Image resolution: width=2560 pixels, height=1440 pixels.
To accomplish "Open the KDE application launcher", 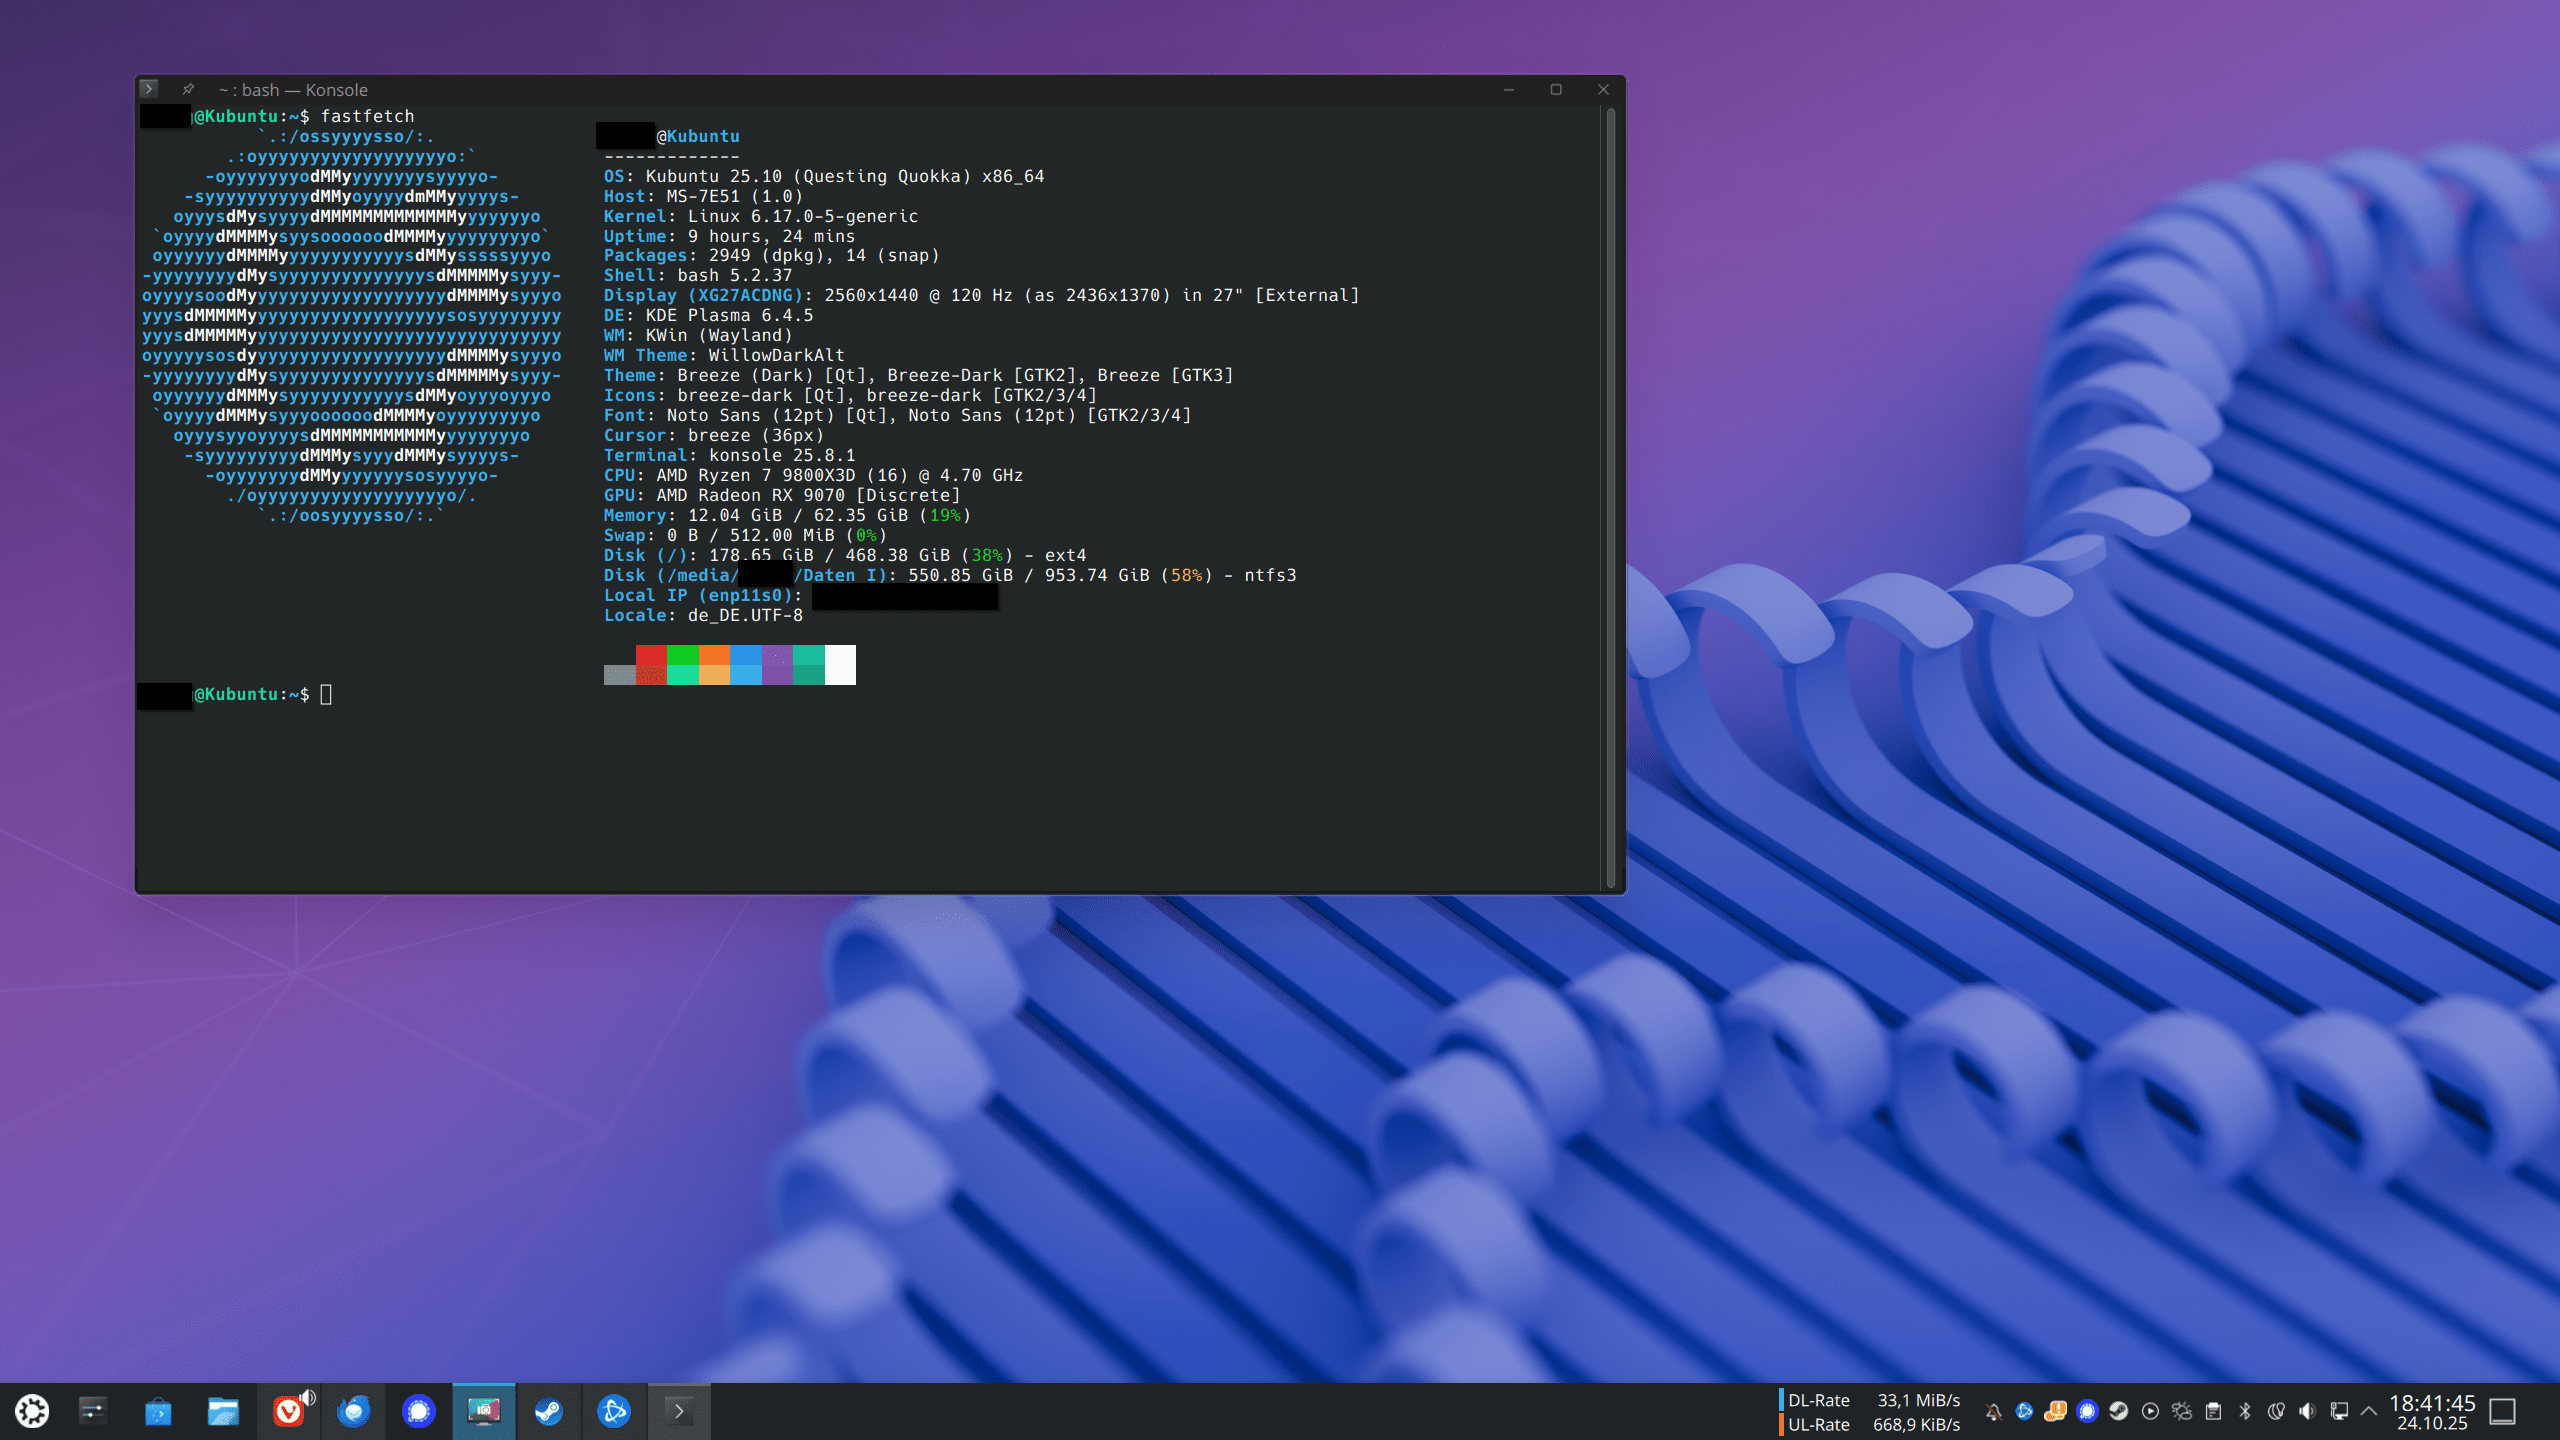I will click(x=32, y=1411).
